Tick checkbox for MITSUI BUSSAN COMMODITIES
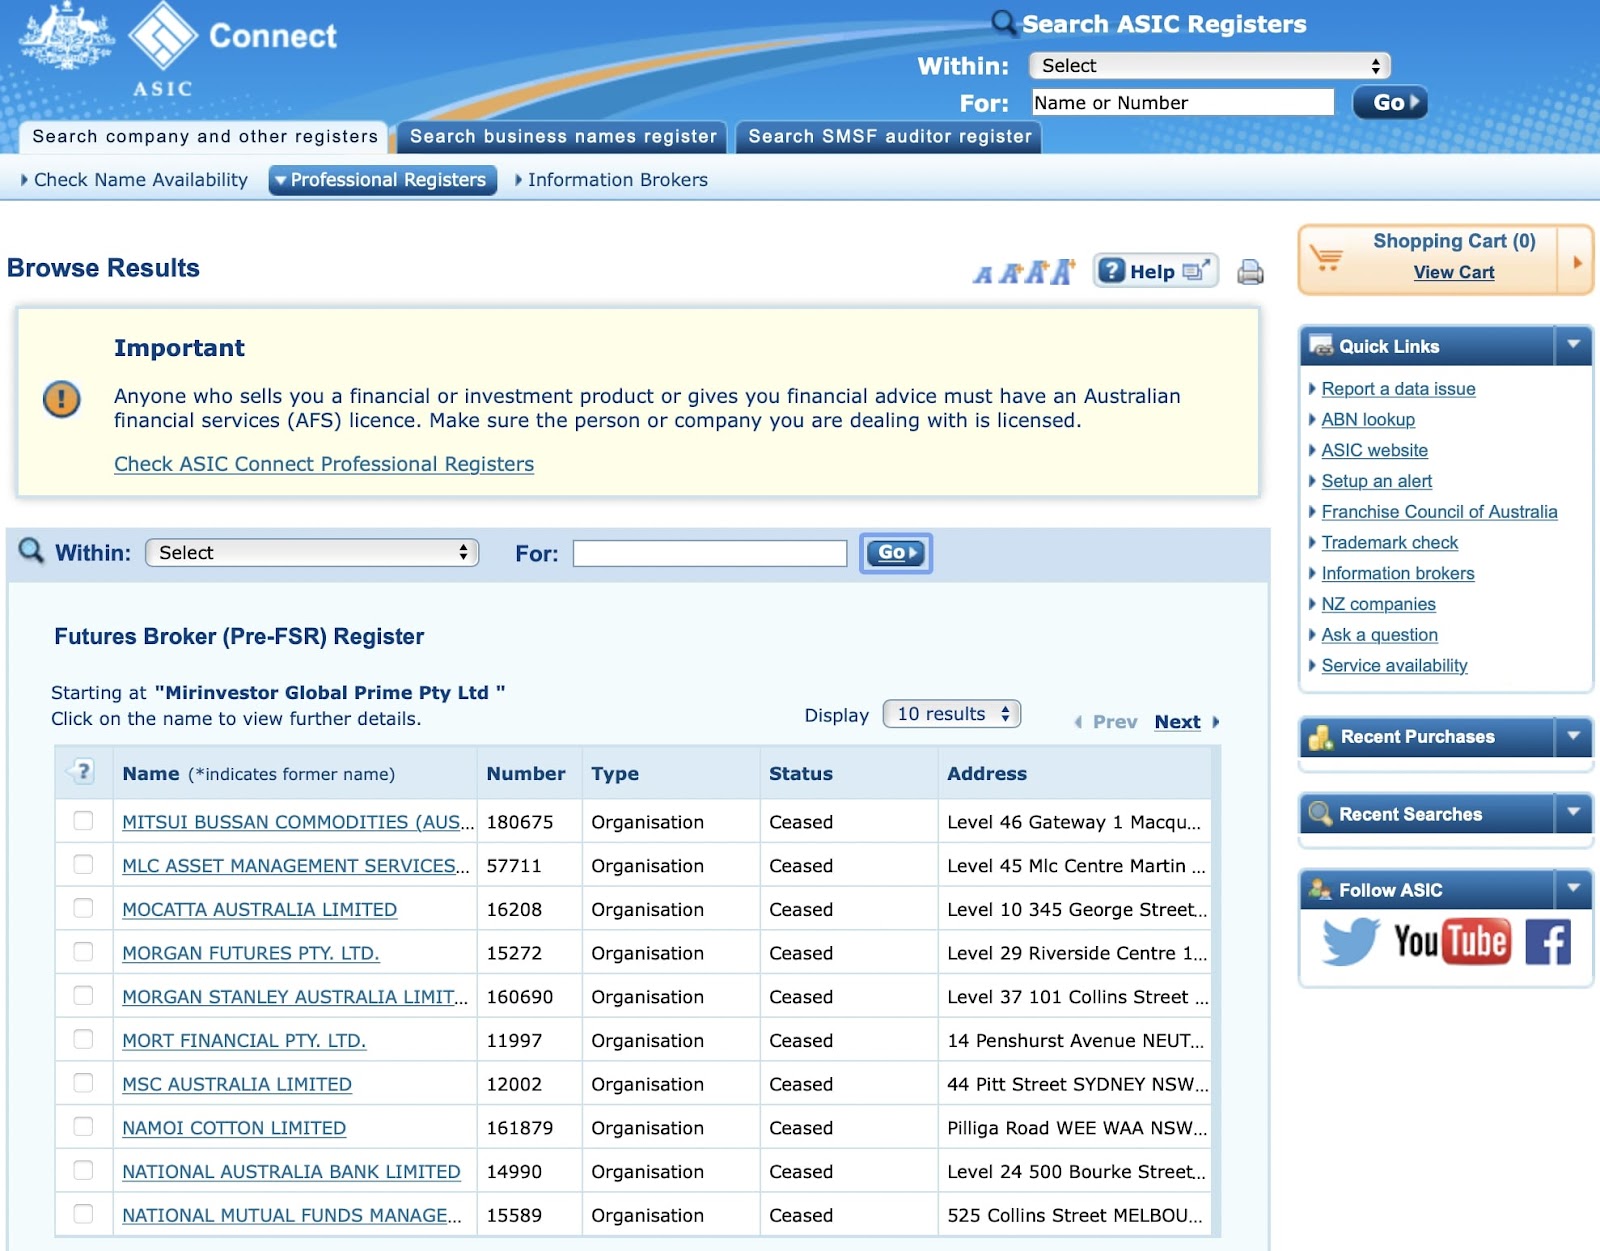The height and width of the screenshot is (1251, 1600). click(83, 821)
